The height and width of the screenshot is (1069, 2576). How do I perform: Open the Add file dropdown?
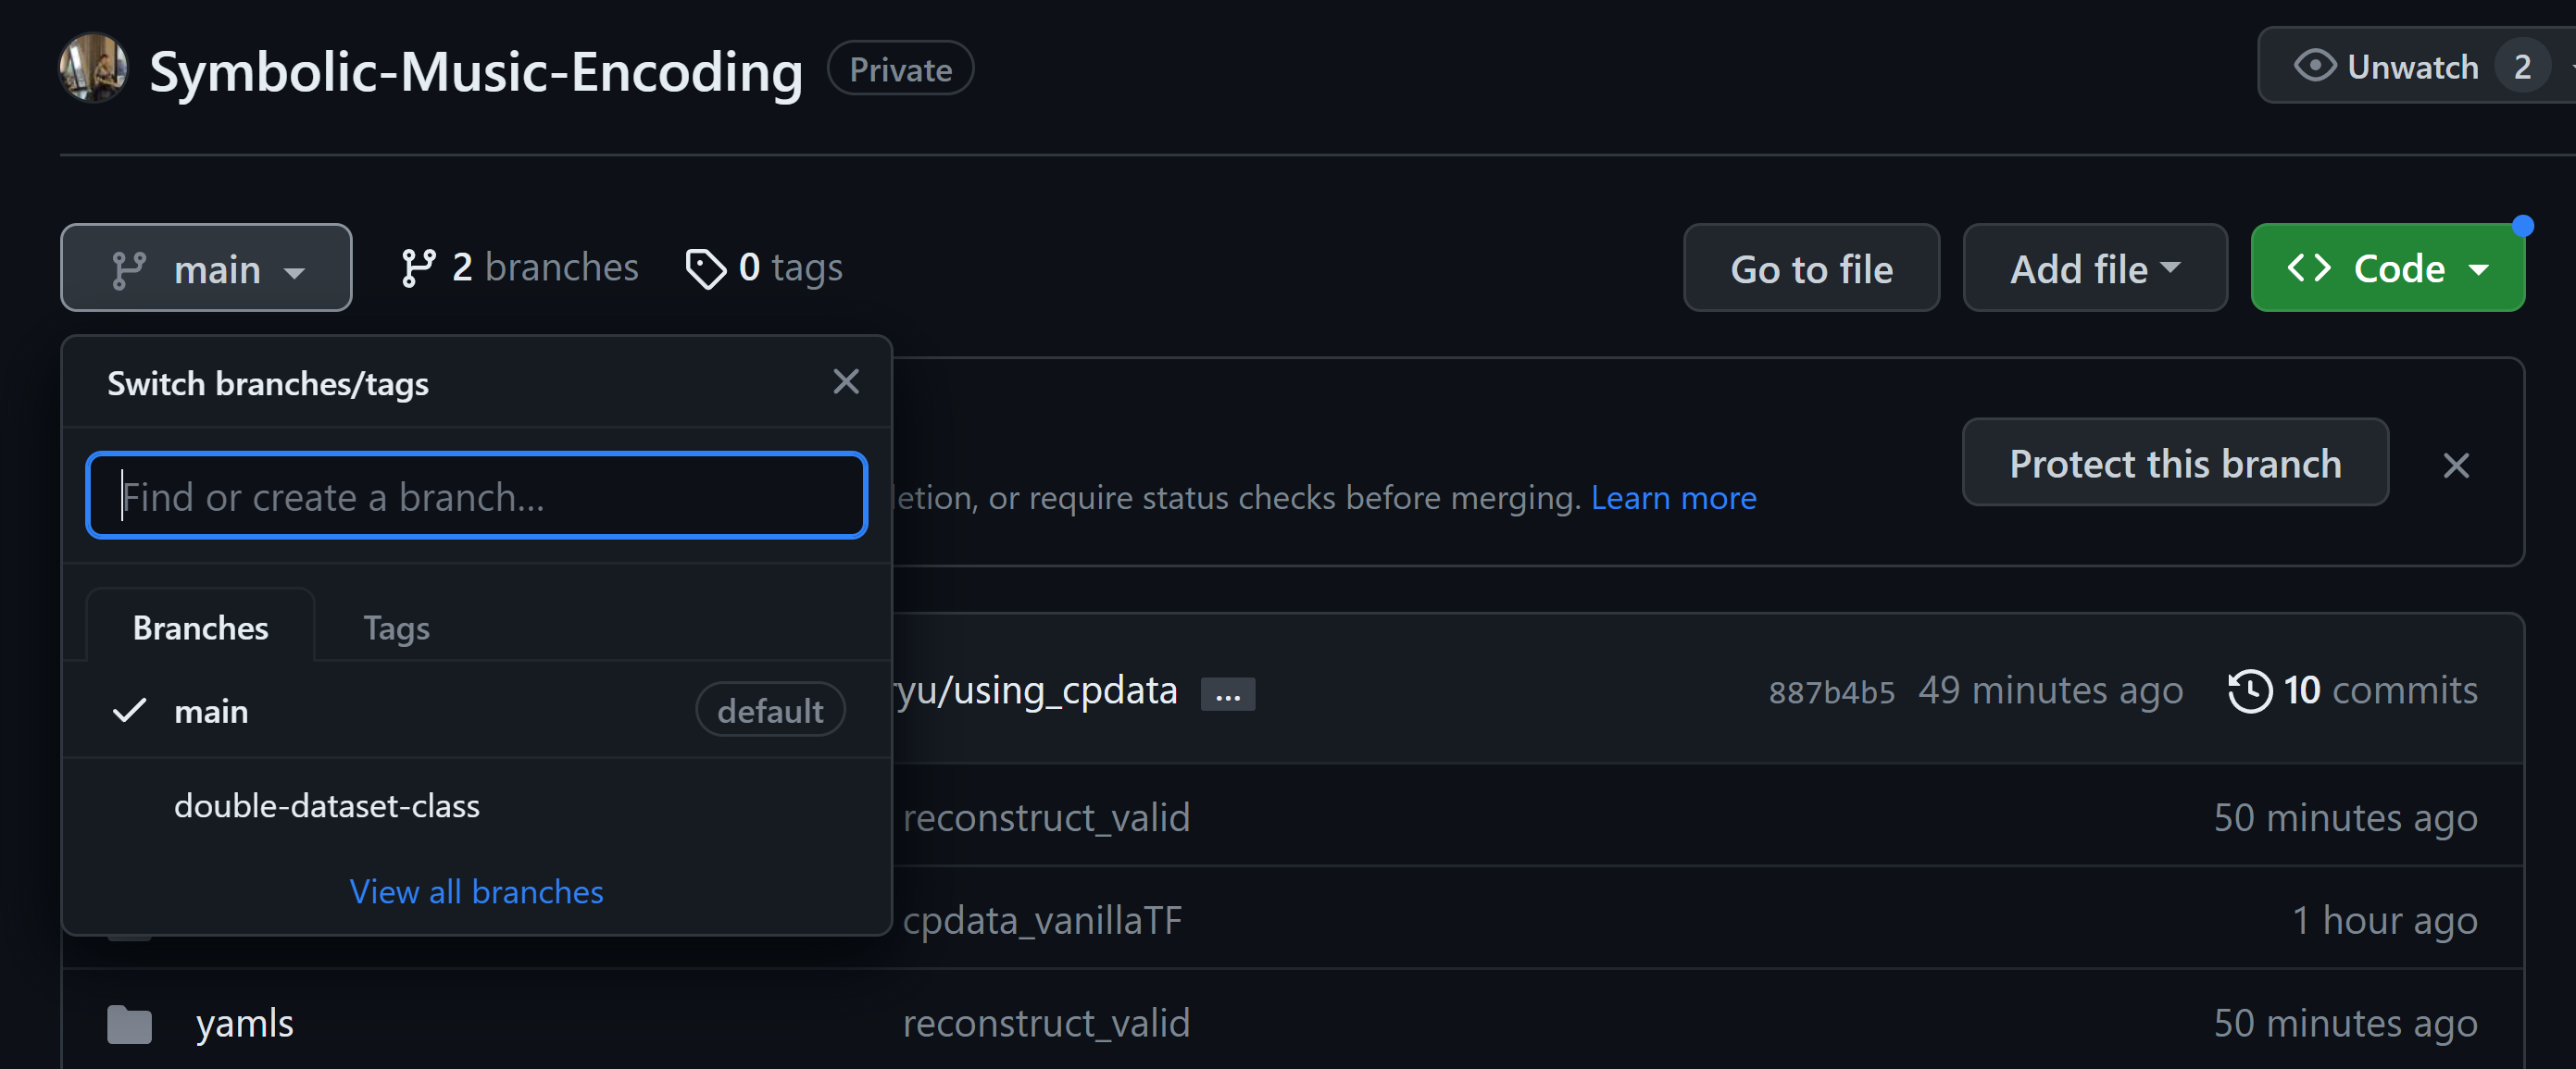click(2094, 267)
